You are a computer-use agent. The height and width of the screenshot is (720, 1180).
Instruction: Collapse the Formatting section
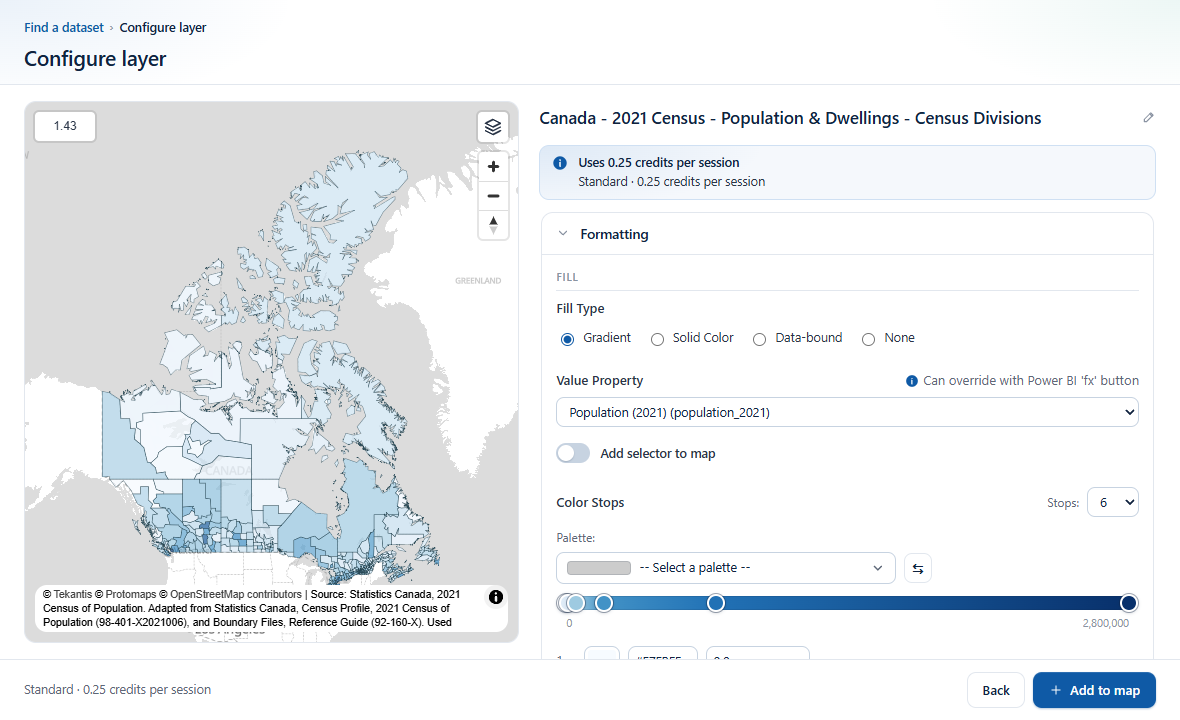coord(563,234)
